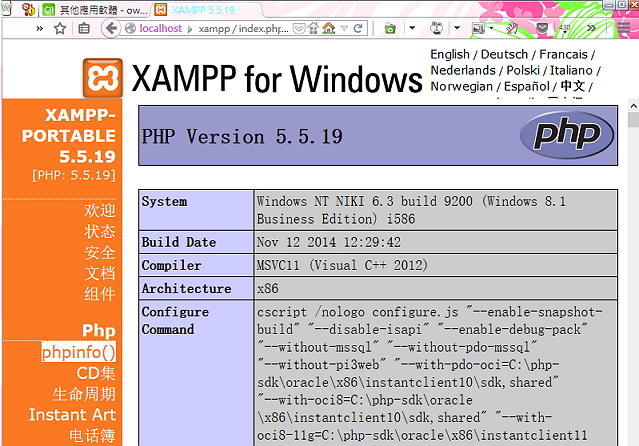Expand hidden items with left-side double chevron
639x446 pixels.
[x=40, y=28]
